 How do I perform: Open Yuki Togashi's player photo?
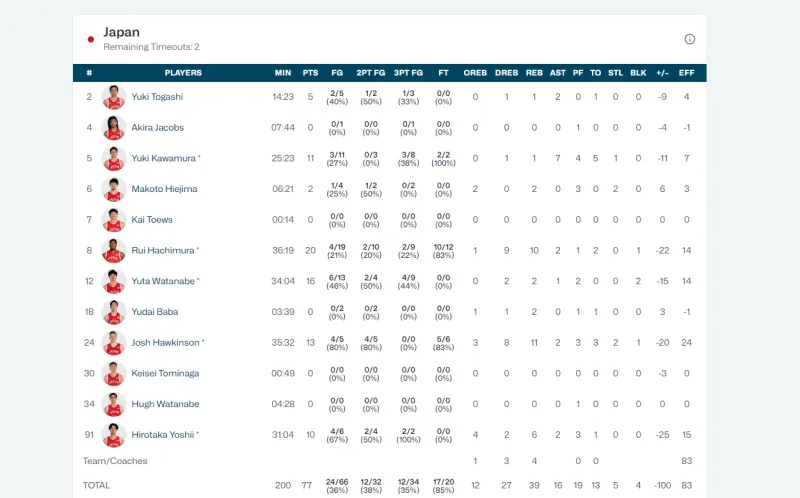[x=114, y=97]
